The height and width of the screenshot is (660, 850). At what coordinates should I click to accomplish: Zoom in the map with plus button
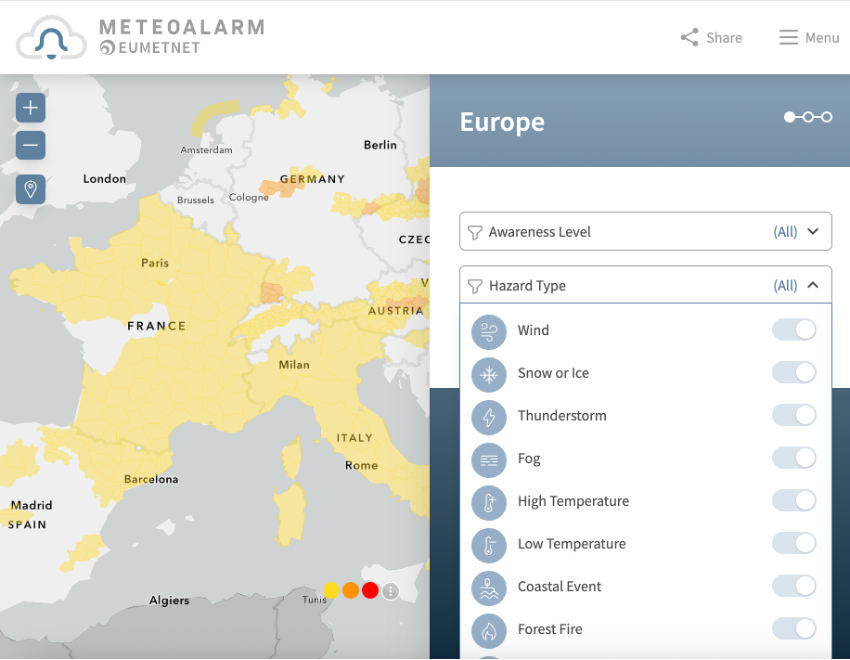[30, 107]
